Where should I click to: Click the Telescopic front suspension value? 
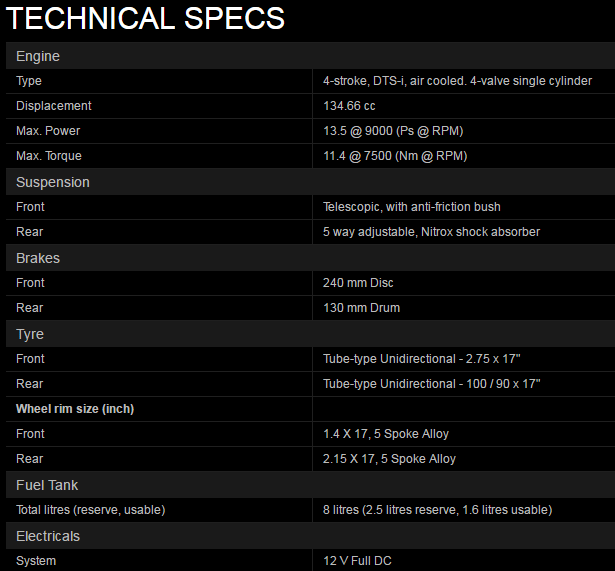tap(411, 207)
